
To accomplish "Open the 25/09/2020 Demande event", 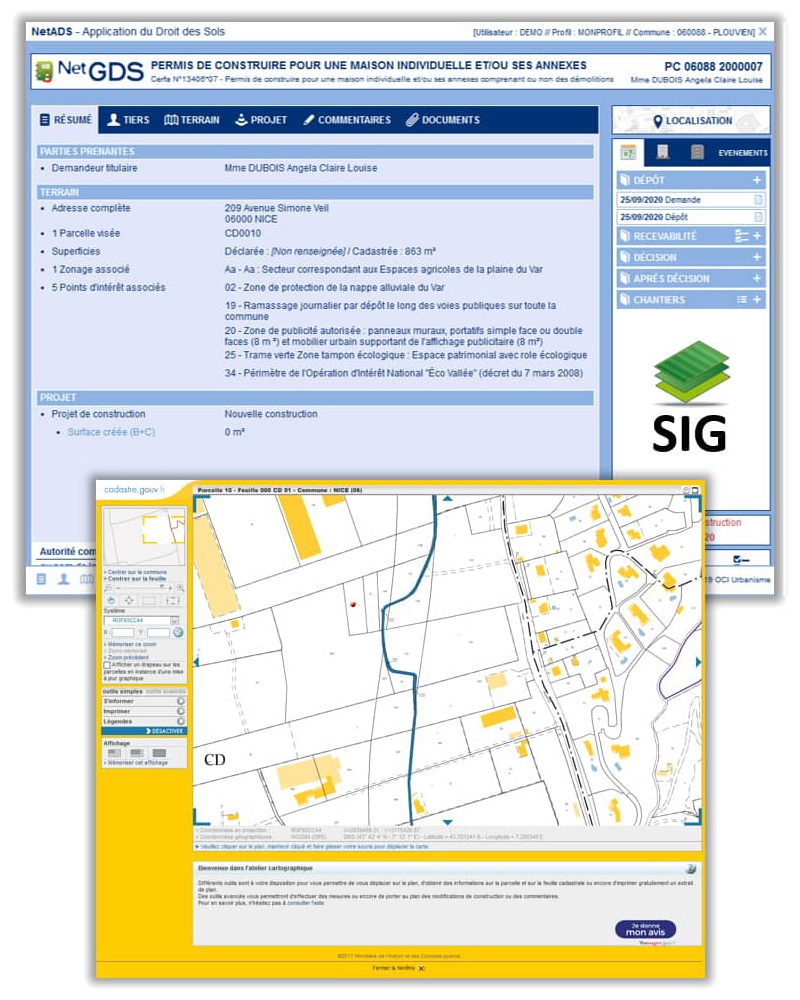I will [x=691, y=200].
